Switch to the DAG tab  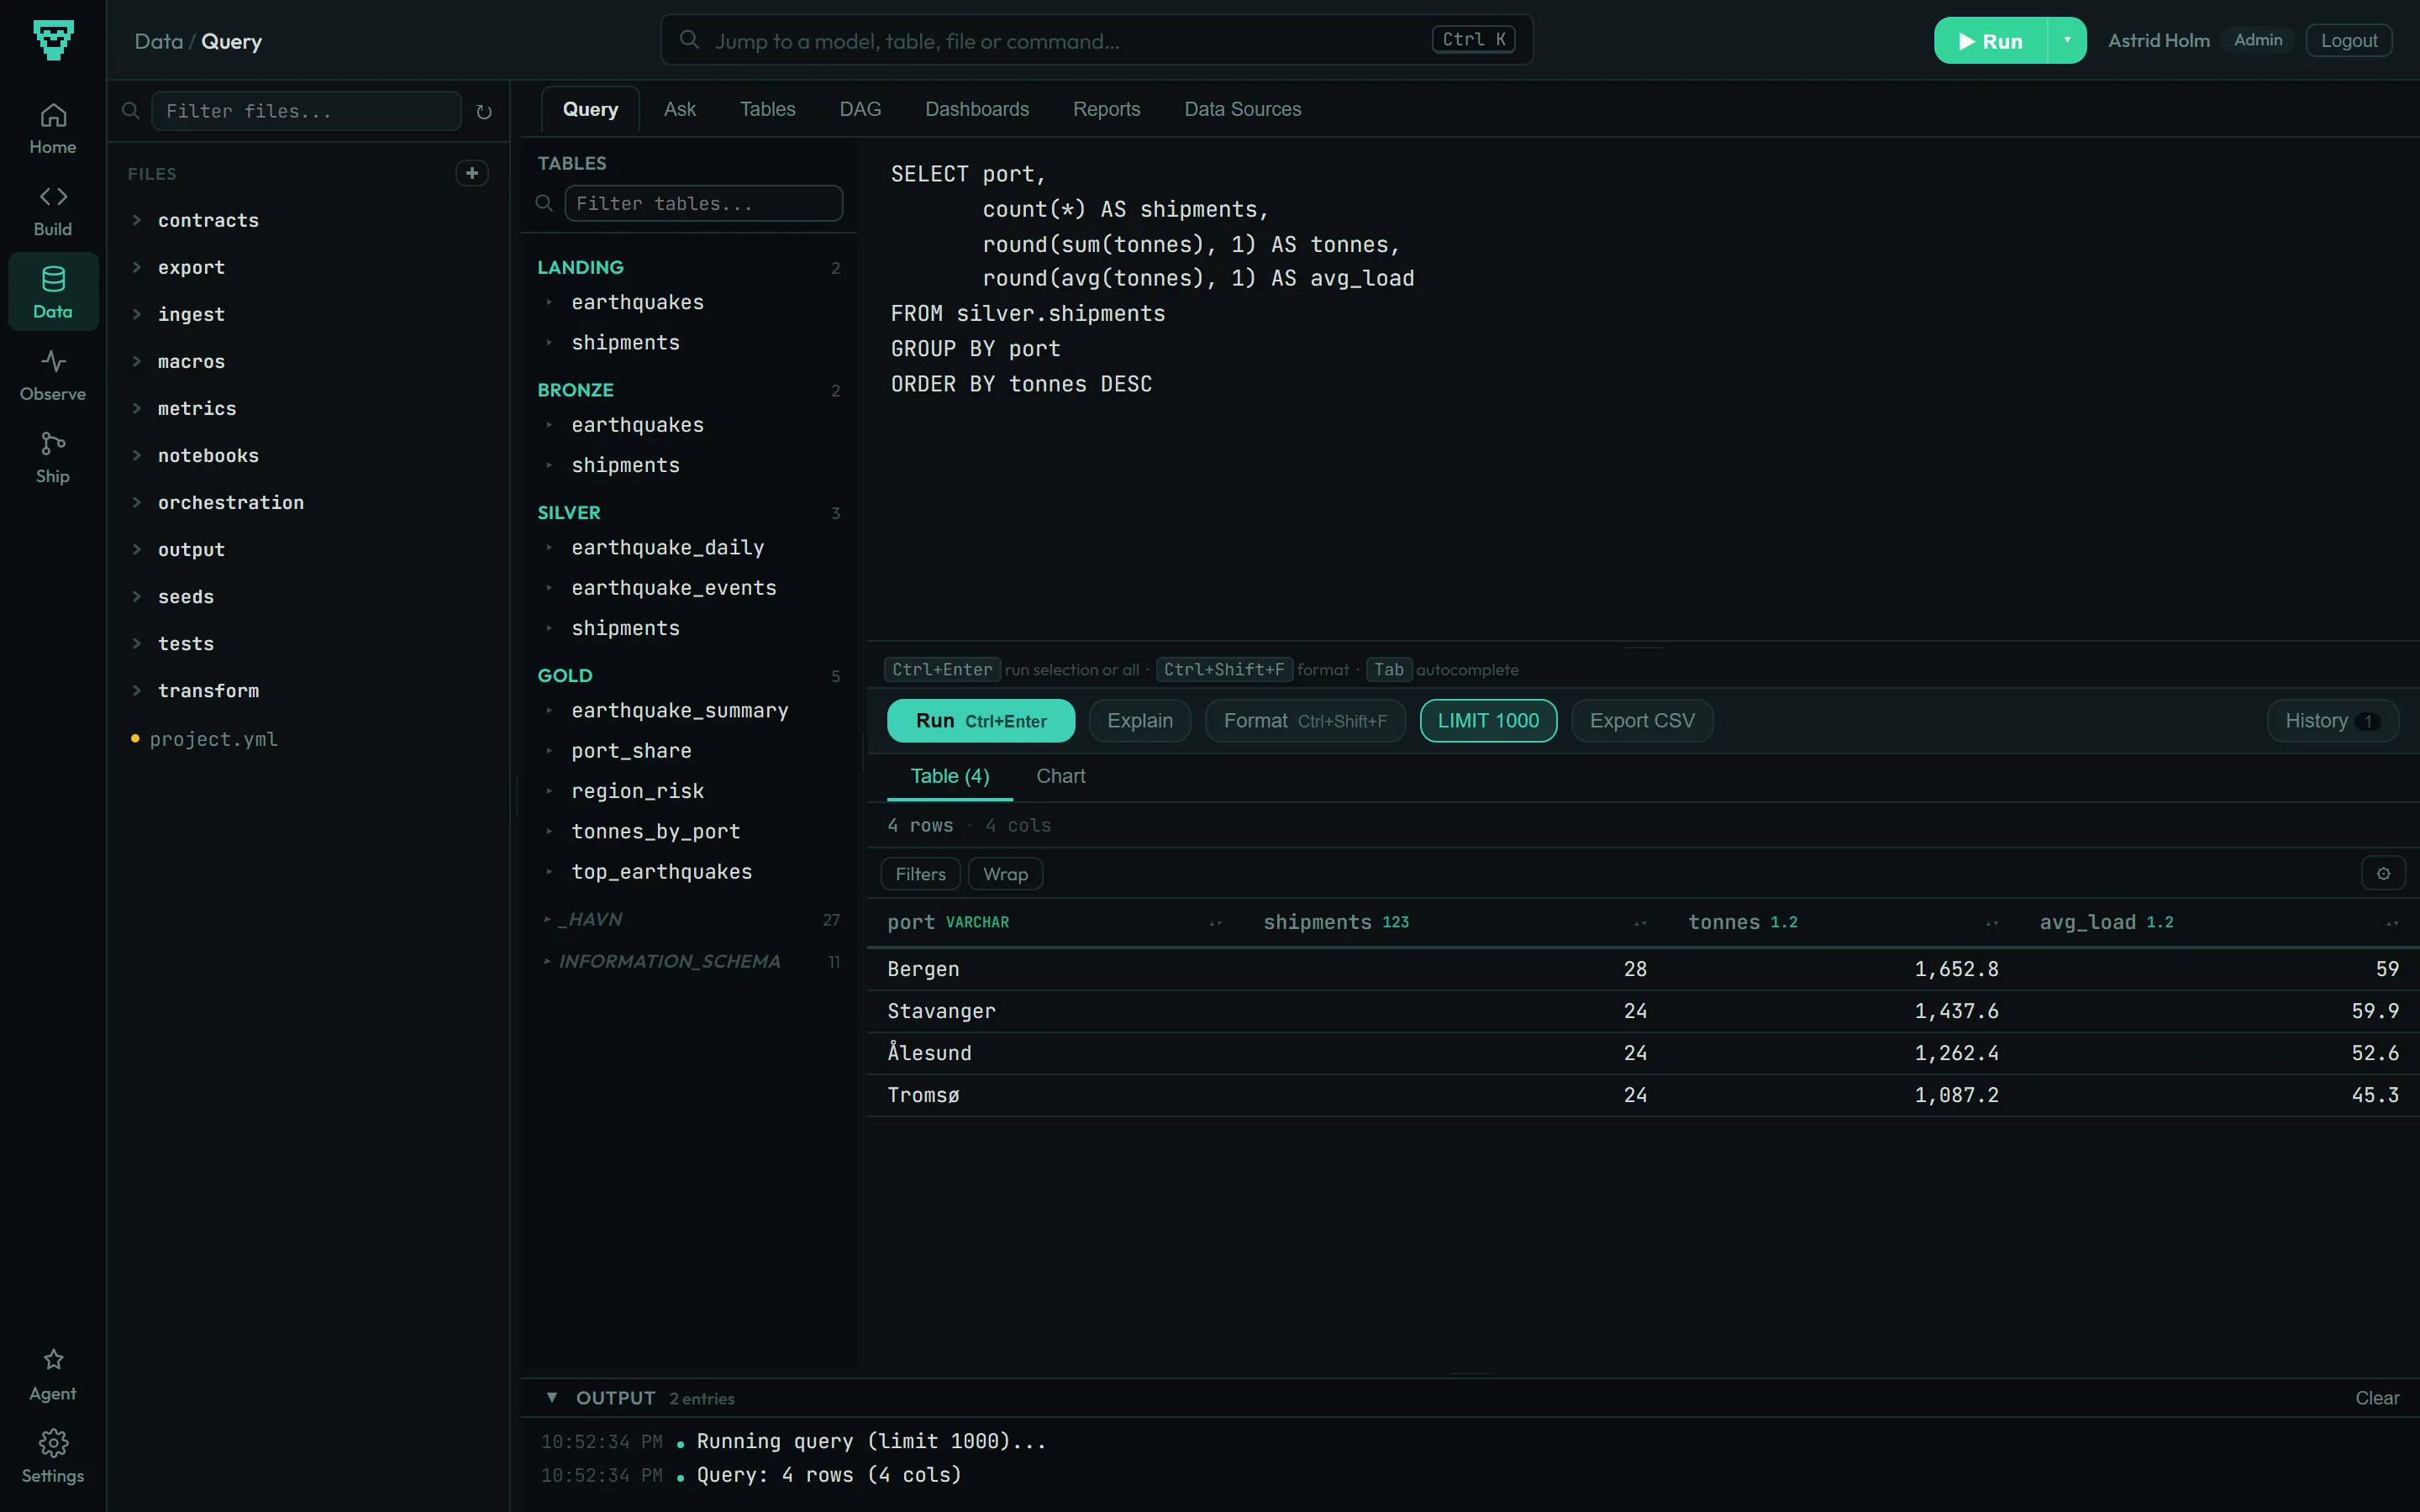point(860,109)
